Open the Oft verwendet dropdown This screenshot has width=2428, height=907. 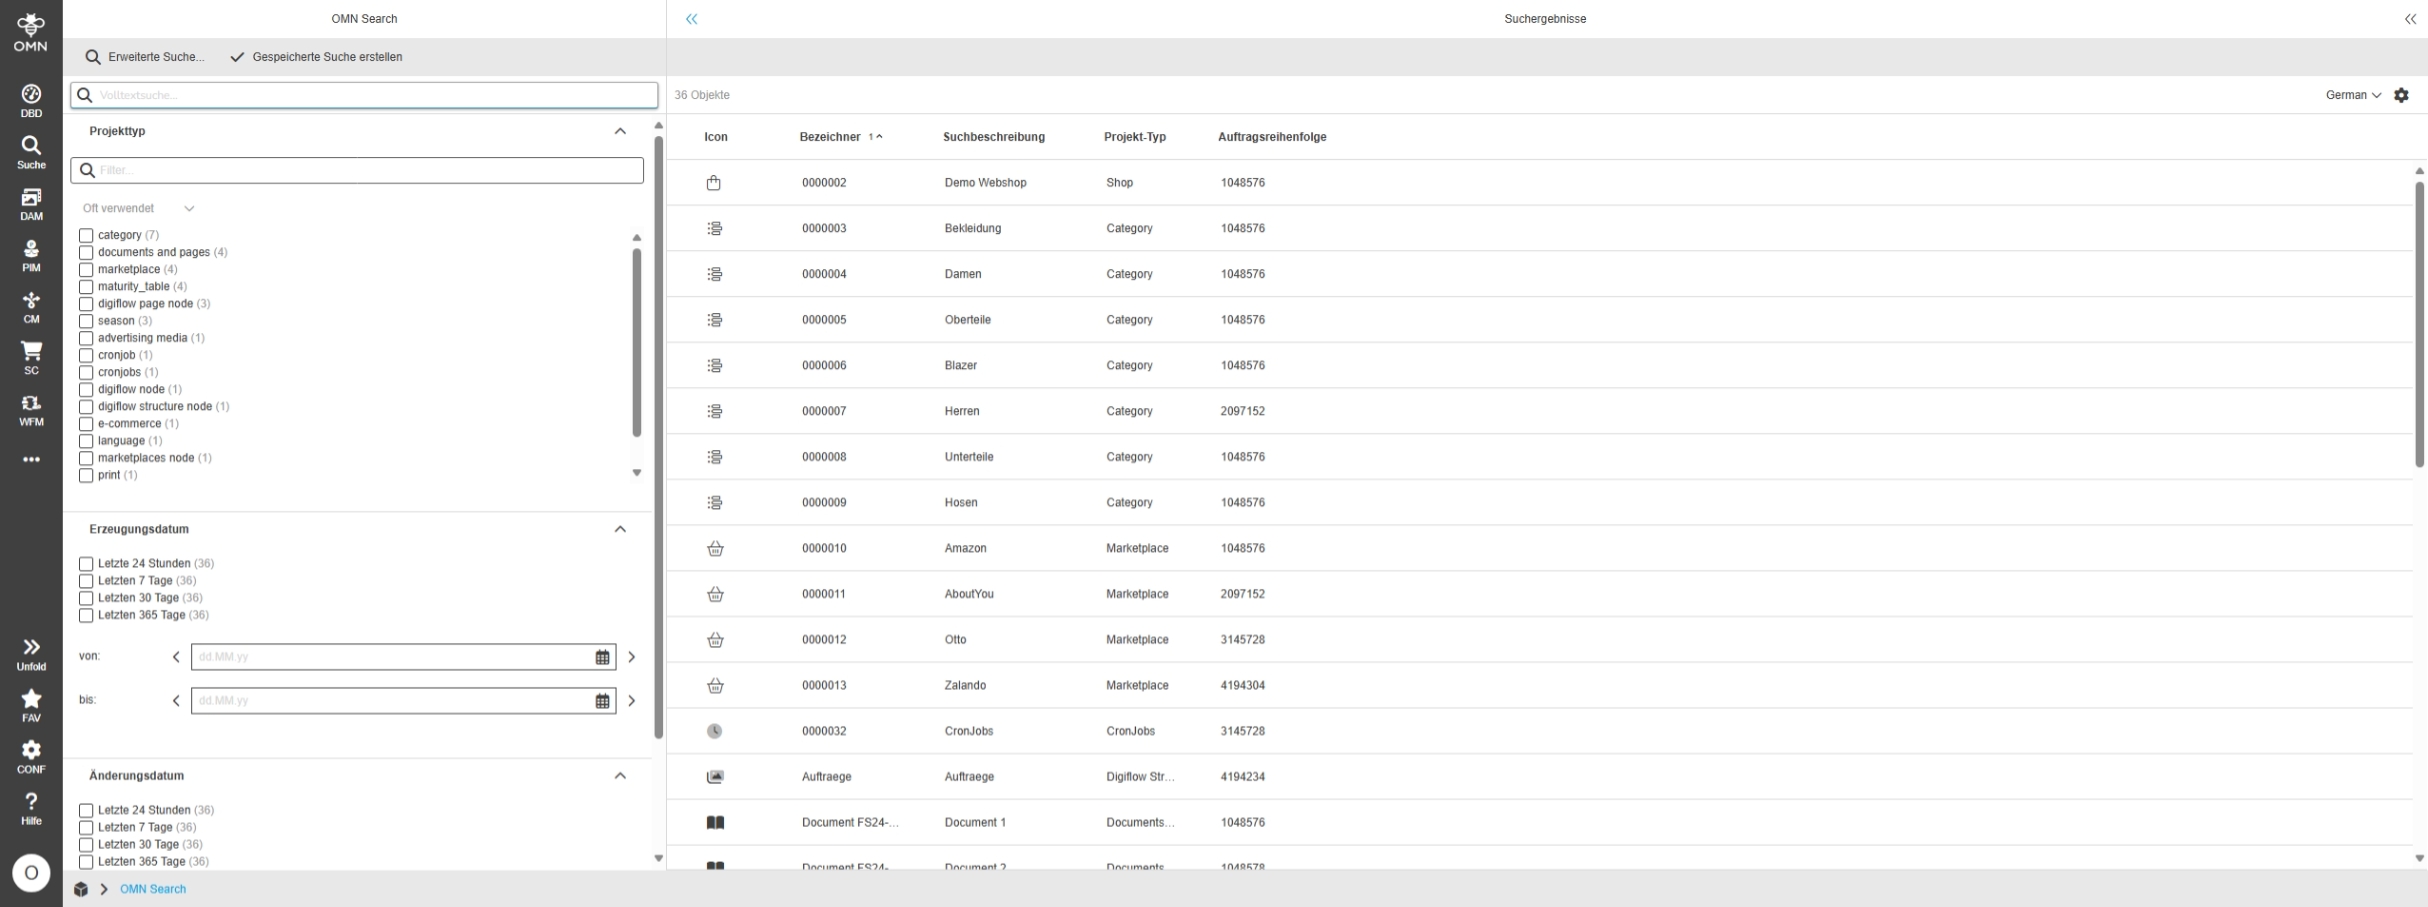point(138,209)
